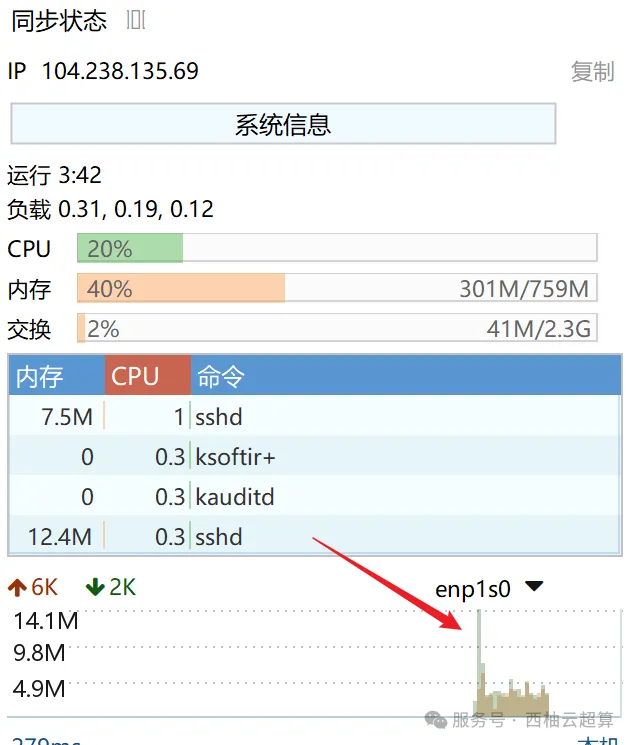Select the sshd 7.5M process row
This screenshot has height=745, width=634.
point(315,416)
